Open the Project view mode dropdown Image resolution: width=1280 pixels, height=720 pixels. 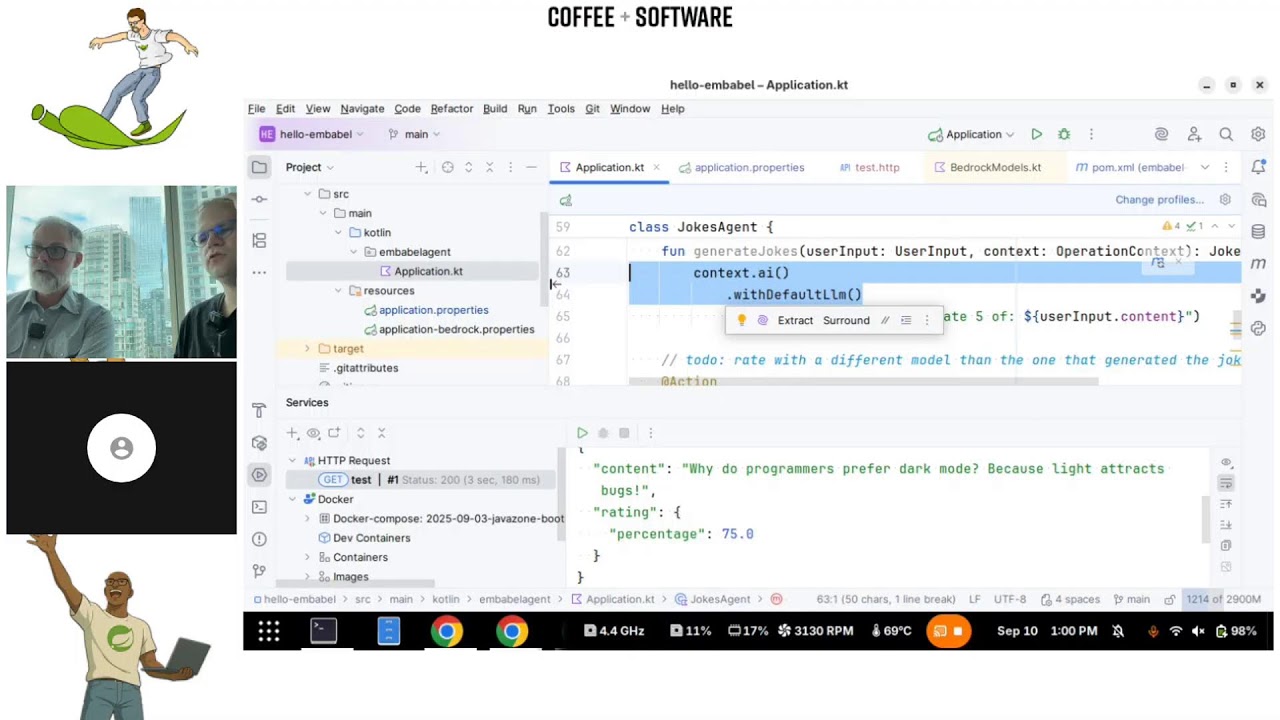pyautogui.click(x=310, y=167)
